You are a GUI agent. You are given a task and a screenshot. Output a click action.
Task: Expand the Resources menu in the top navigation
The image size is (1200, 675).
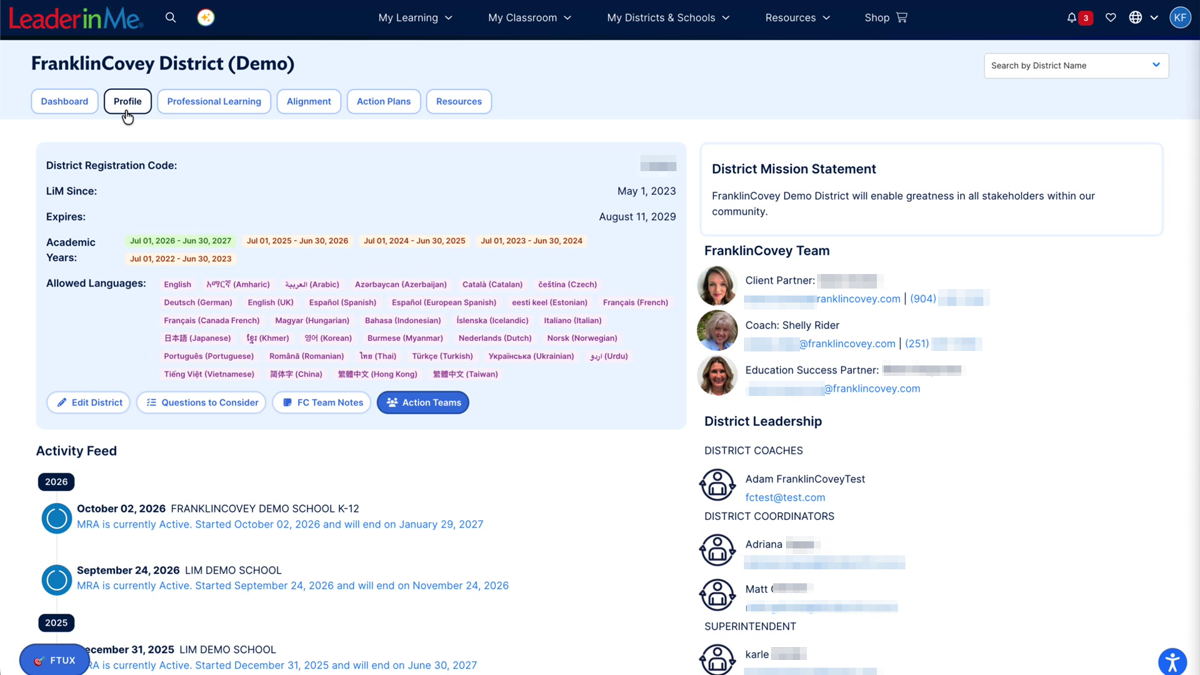tap(797, 18)
